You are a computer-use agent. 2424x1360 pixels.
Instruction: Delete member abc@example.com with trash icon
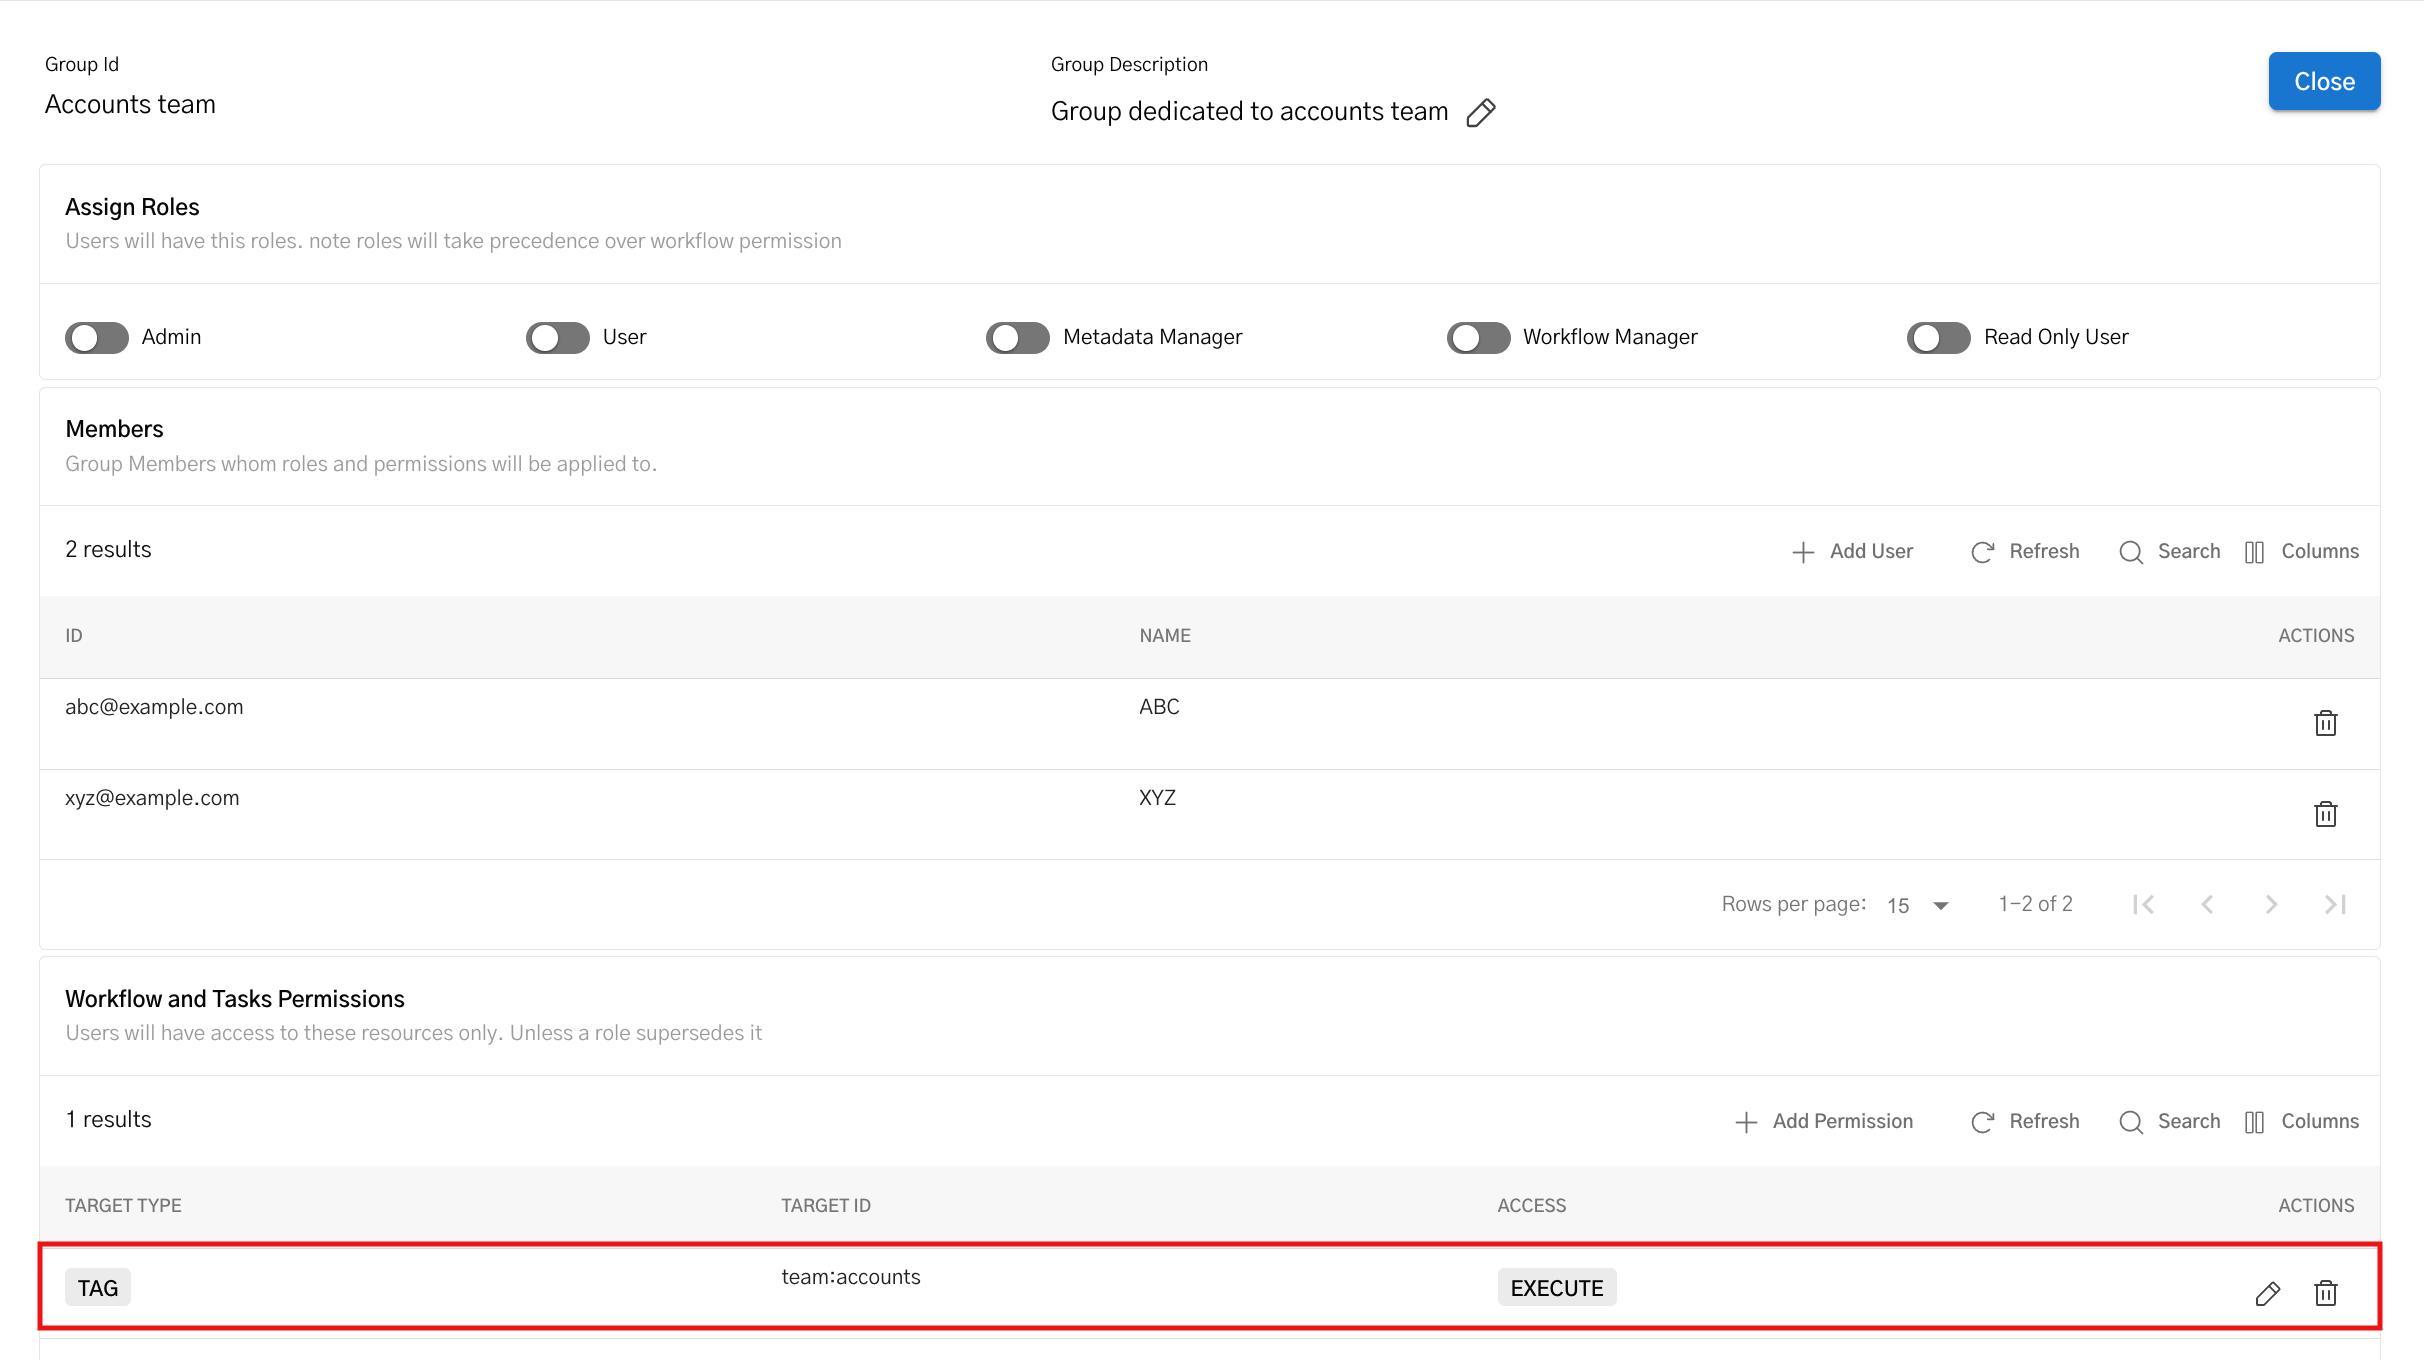pyautogui.click(x=2326, y=723)
